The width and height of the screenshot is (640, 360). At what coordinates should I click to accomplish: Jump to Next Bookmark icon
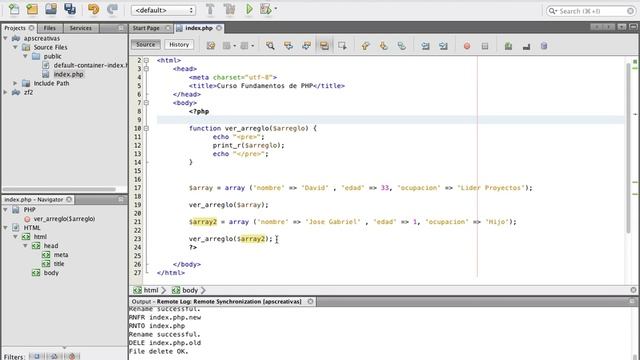(384, 46)
